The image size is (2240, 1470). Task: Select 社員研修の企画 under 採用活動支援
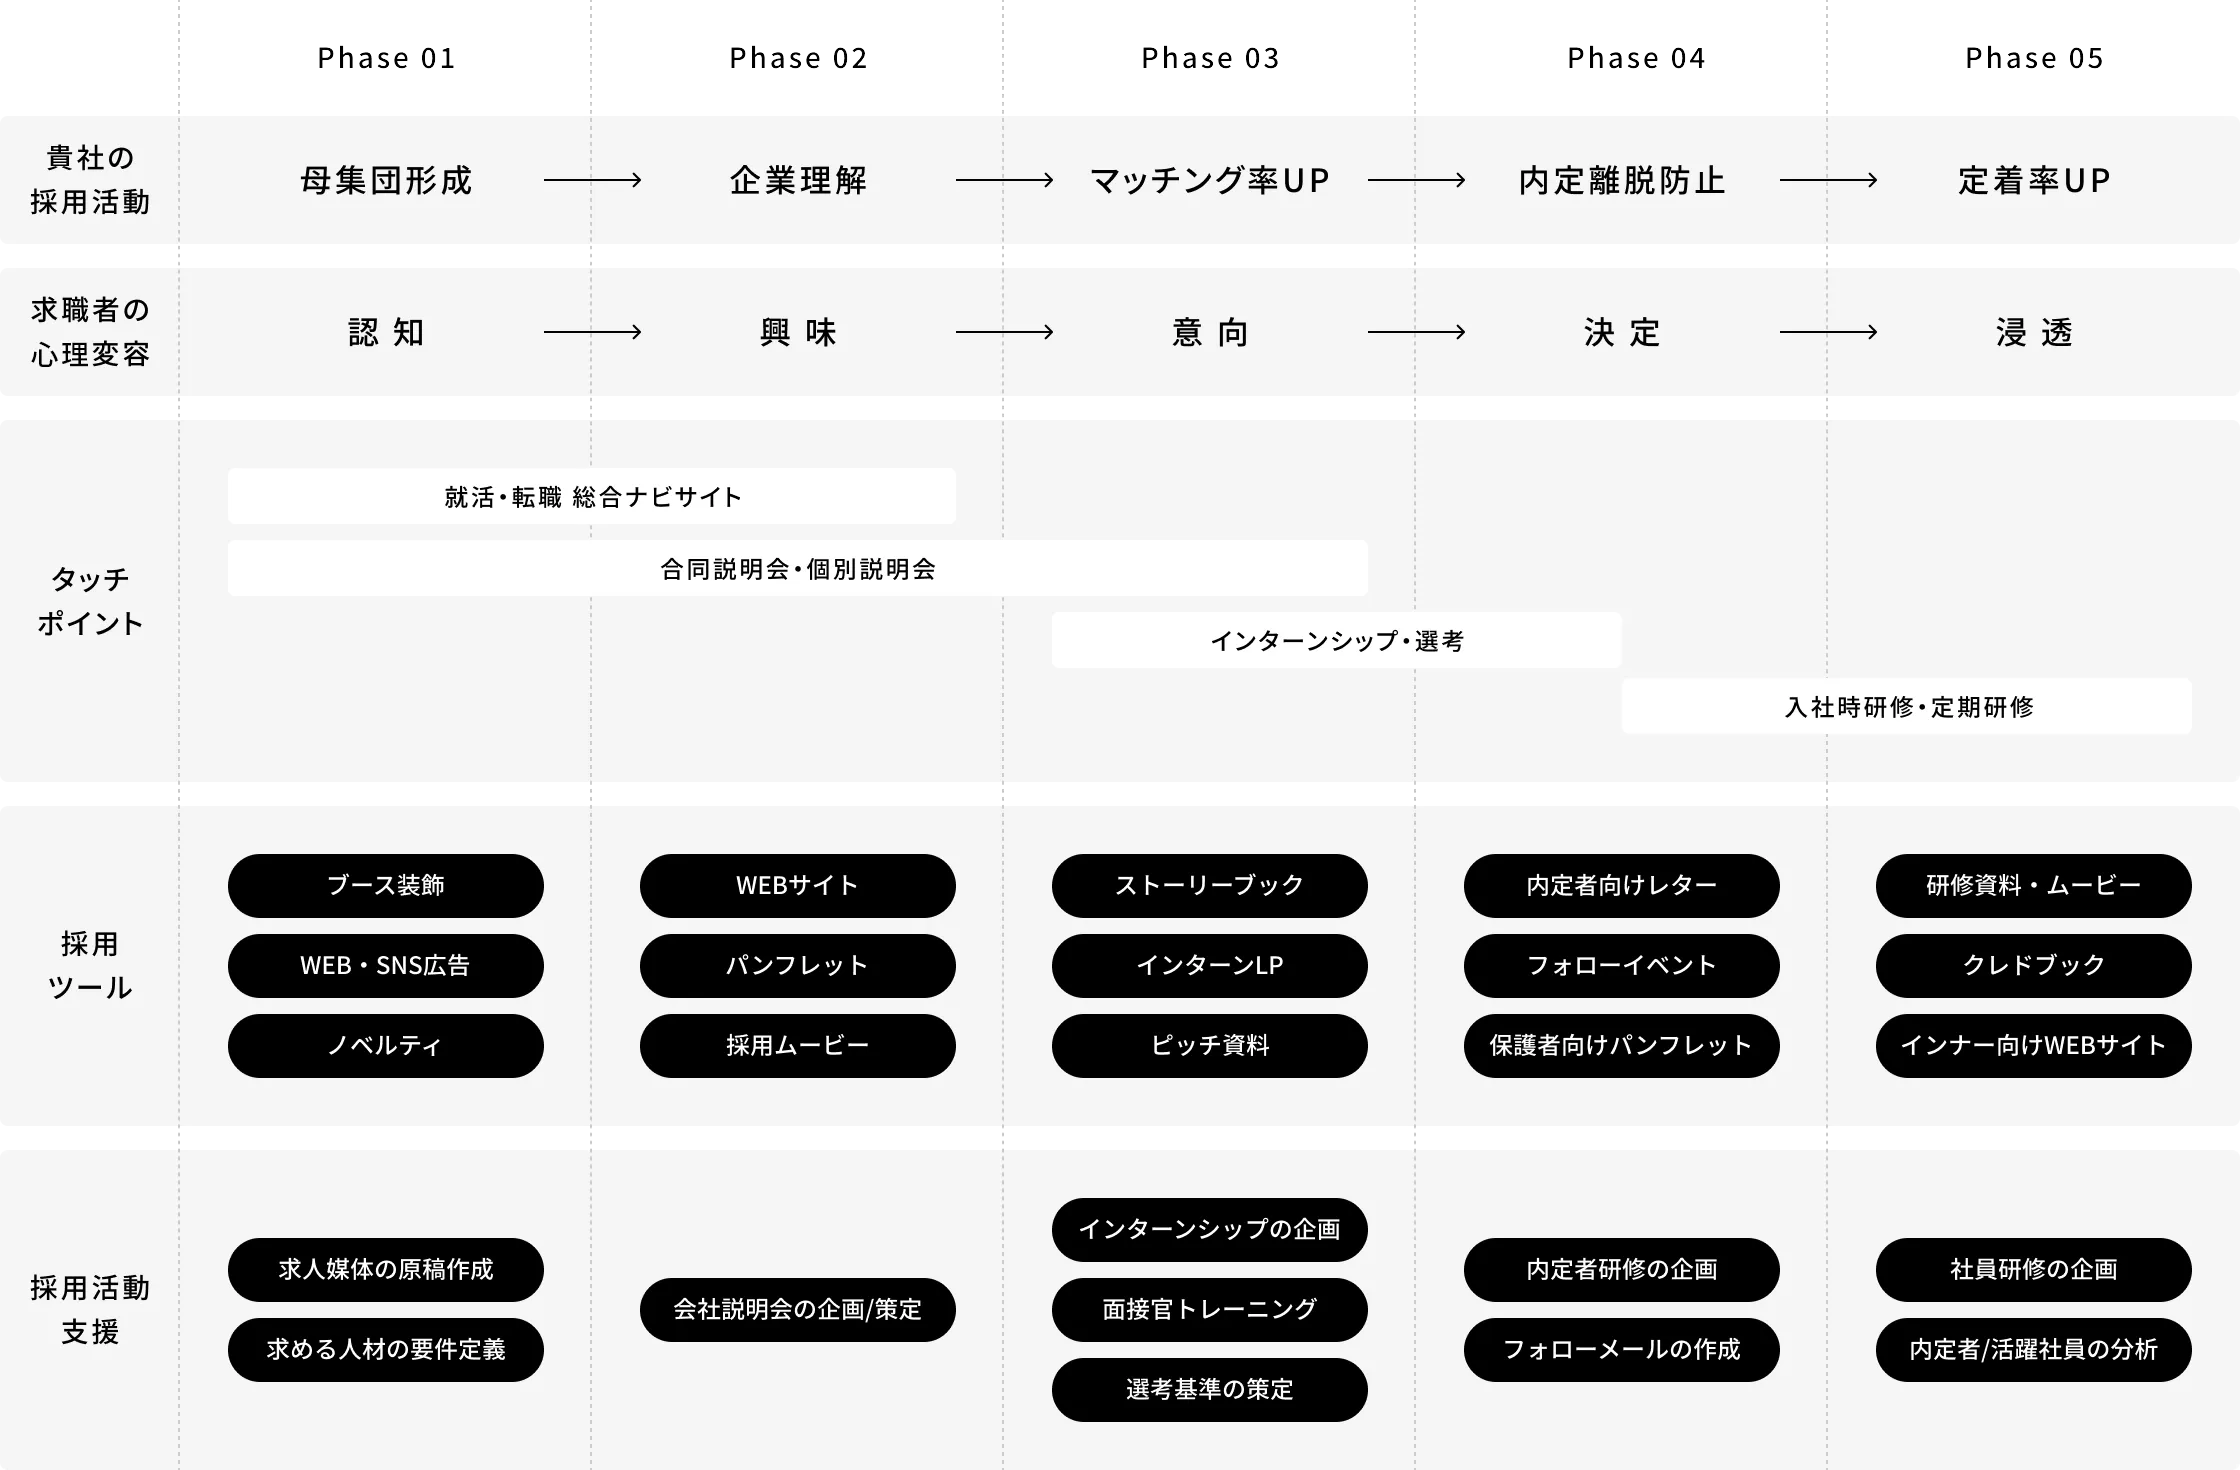(x=2033, y=1270)
